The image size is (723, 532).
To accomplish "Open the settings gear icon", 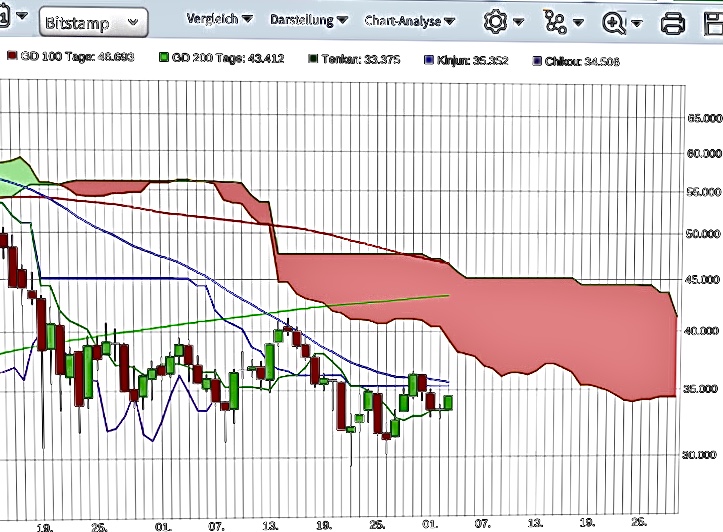I will (494, 21).
